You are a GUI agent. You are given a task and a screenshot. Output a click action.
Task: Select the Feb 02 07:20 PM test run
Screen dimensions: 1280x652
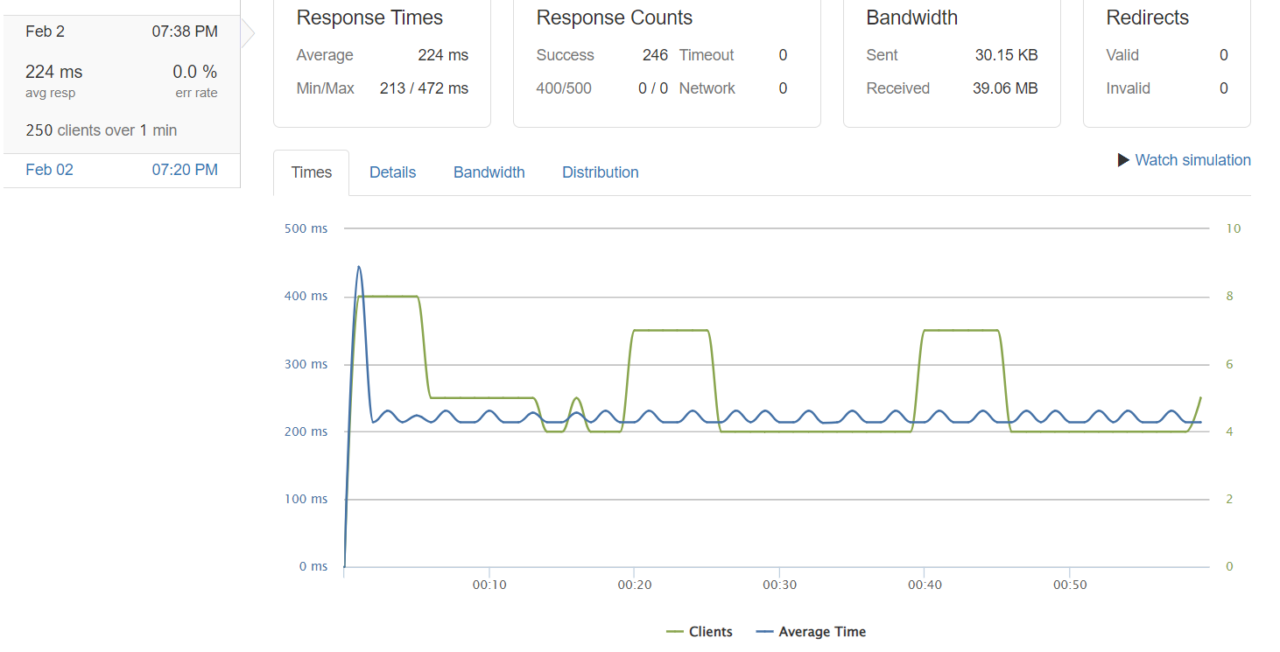pyautogui.click(x=120, y=169)
